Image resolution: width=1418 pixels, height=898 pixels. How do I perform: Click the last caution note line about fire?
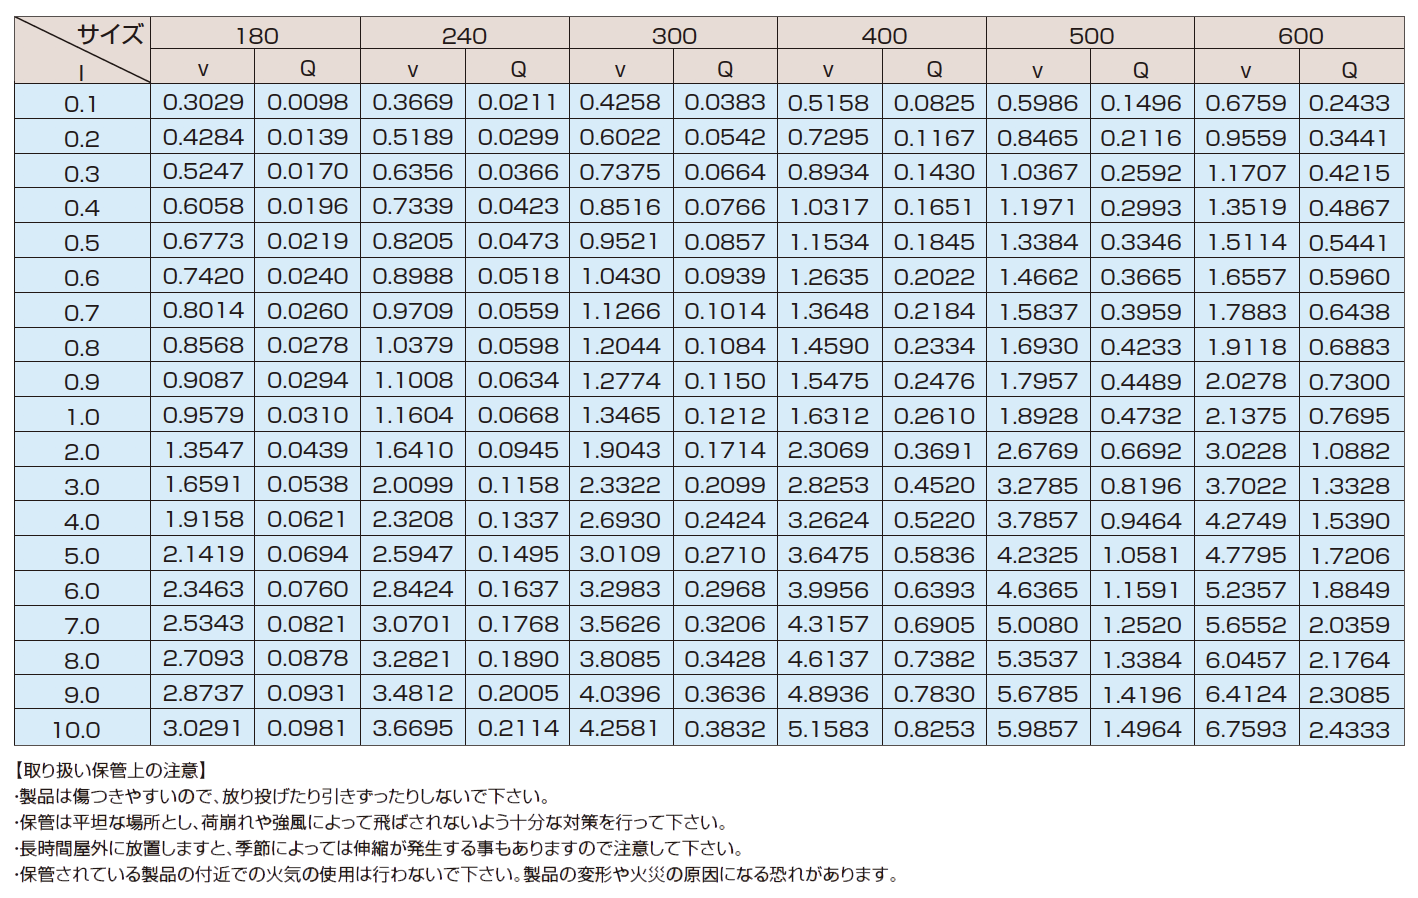tap(456, 874)
